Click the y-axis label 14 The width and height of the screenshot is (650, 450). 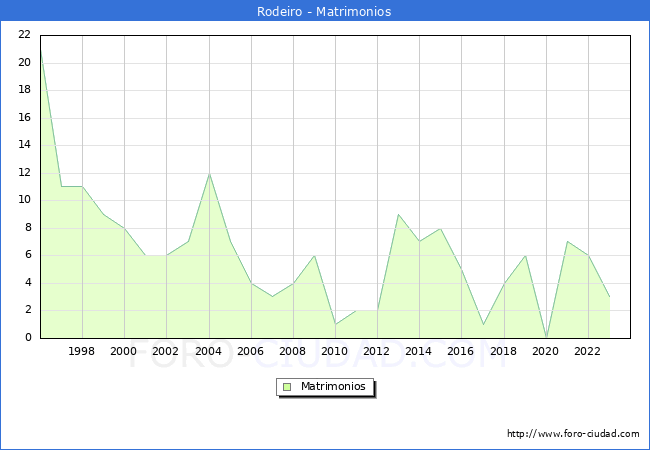click(25, 145)
